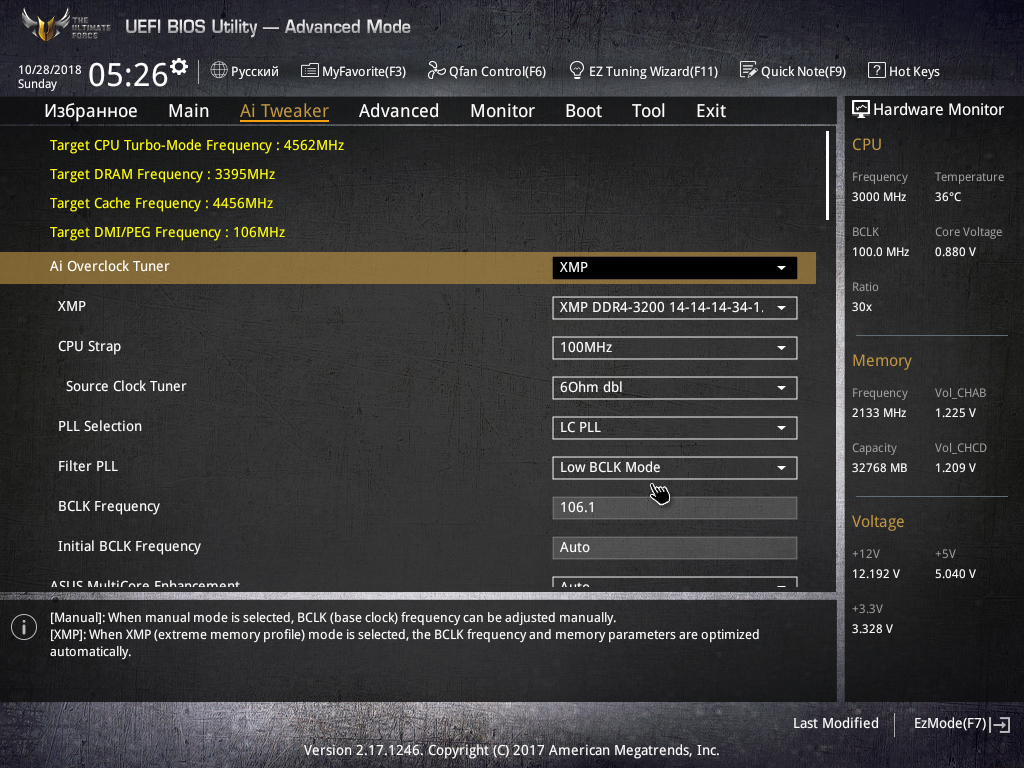Select the Source Clock Tuner label
The width and height of the screenshot is (1024, 768).
coord(126,387)
